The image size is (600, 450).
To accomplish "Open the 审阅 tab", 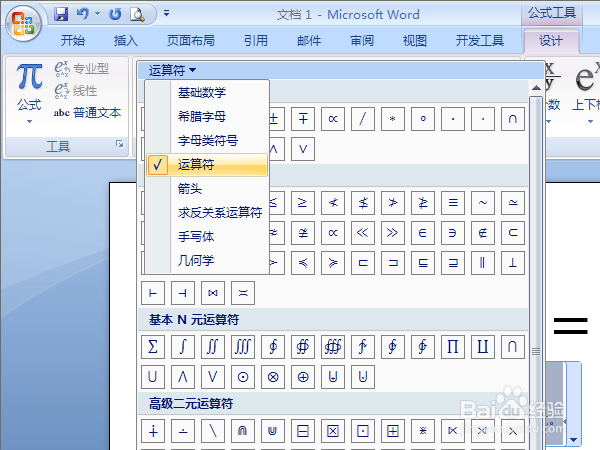I will [362, 40].
